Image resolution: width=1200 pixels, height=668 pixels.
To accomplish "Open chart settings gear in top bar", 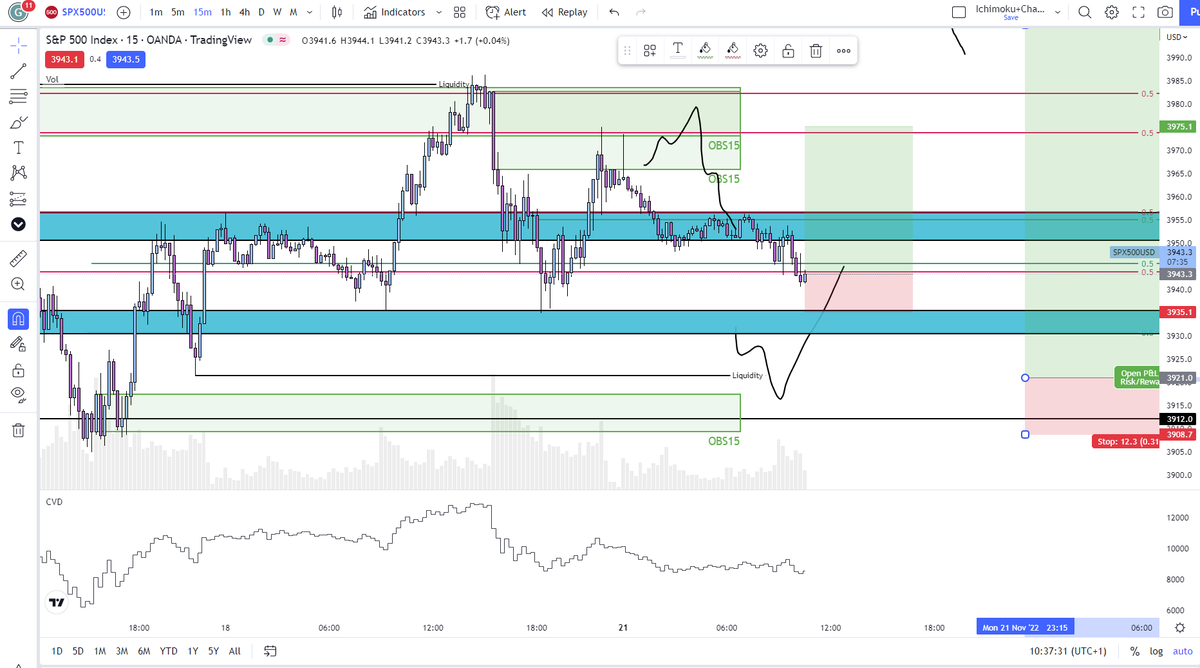I will point(1112,12).
